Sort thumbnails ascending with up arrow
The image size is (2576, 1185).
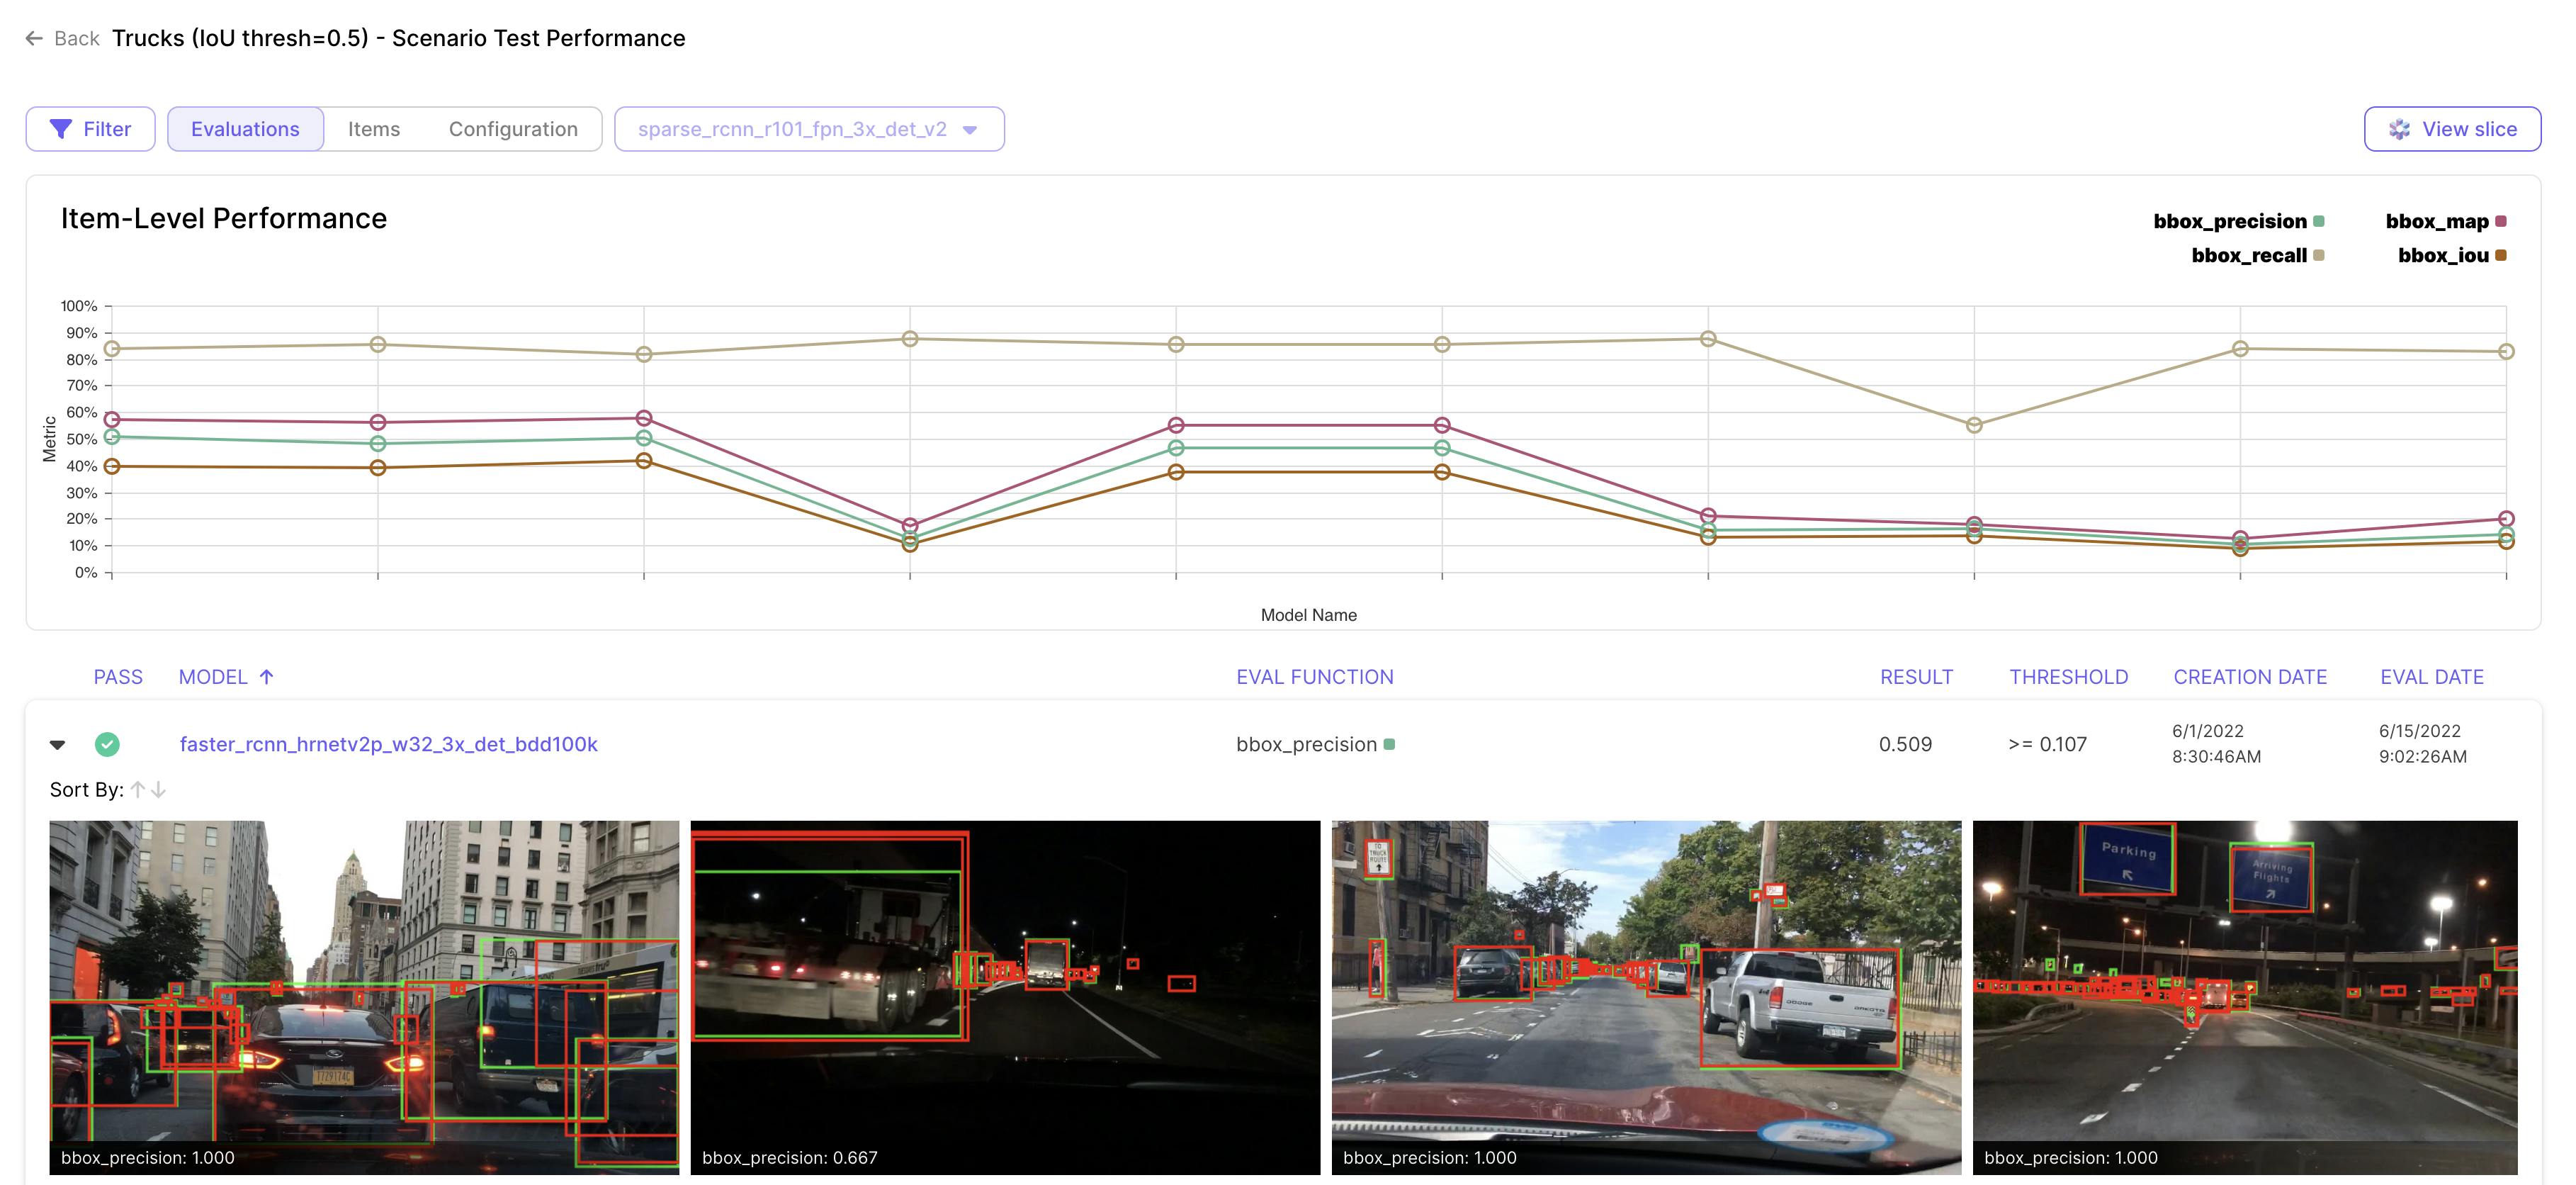[x=138, y=790]
